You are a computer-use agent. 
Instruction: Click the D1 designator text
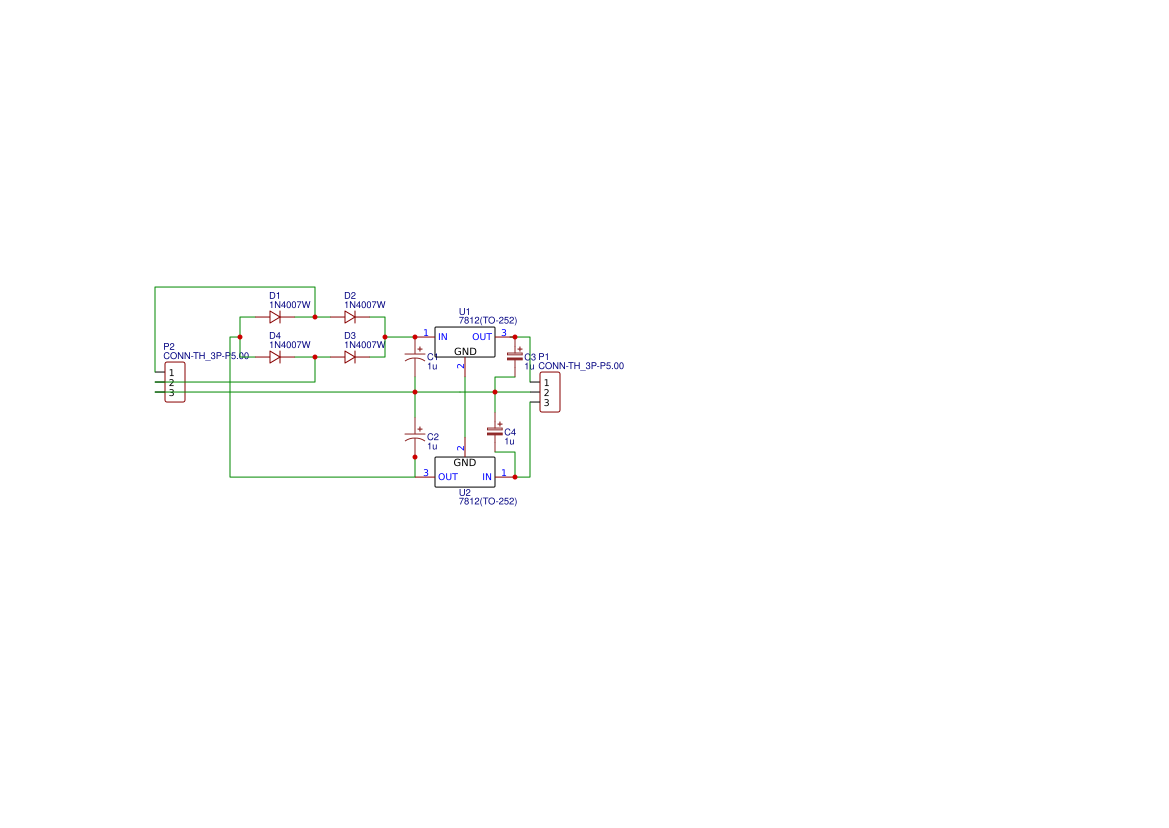275,296
